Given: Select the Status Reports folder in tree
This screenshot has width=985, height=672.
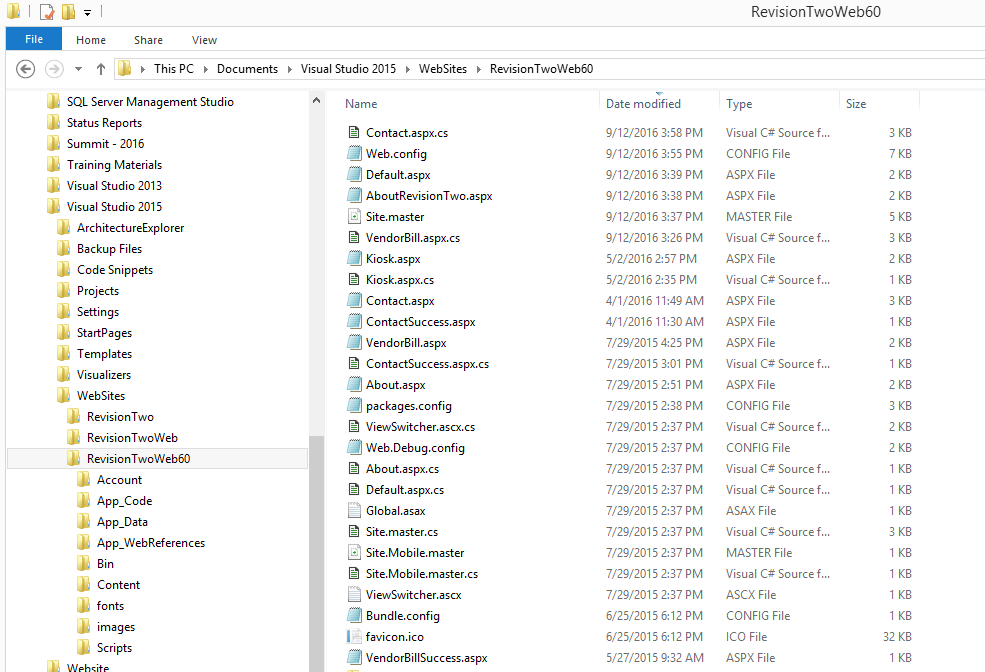Looking at the screenshot, I should pos(104,122).
